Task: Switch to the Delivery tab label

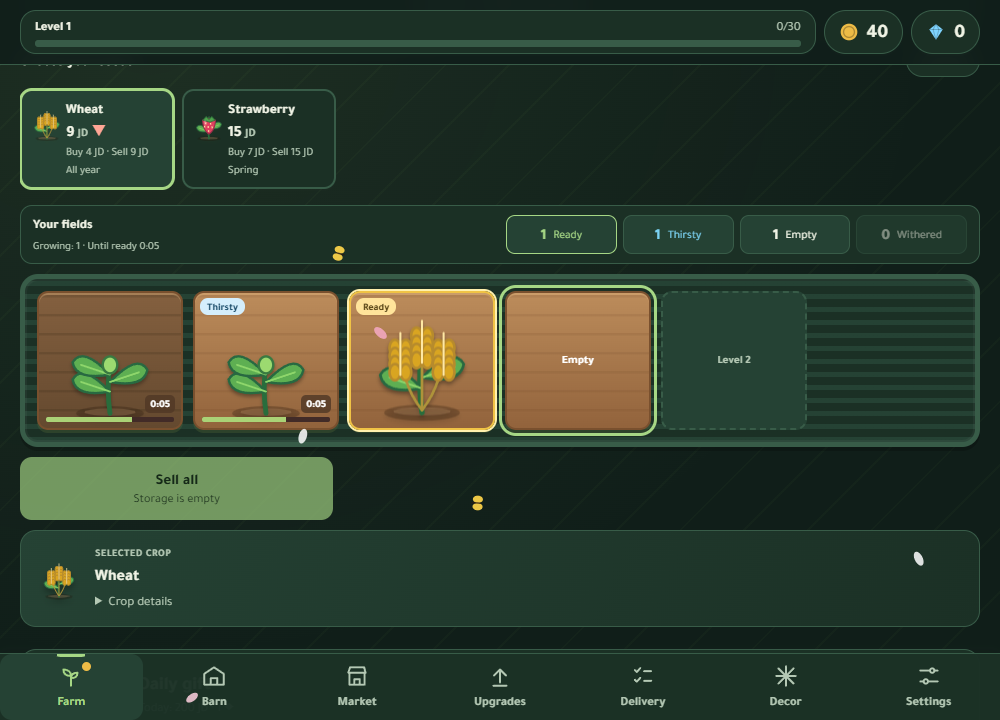Action: 643,701
